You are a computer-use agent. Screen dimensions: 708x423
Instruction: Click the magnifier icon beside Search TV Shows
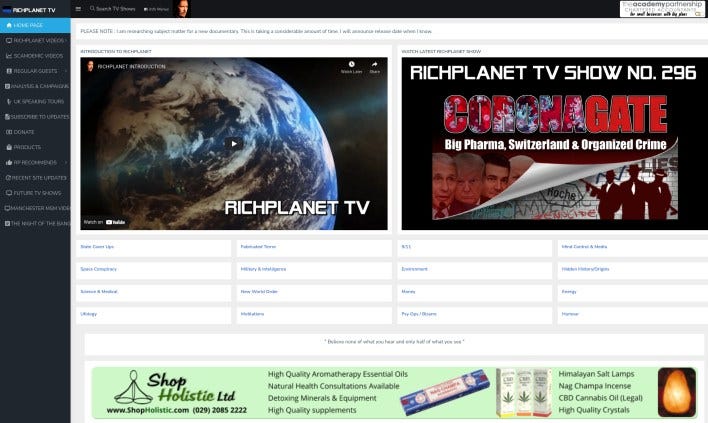point(92,8)
